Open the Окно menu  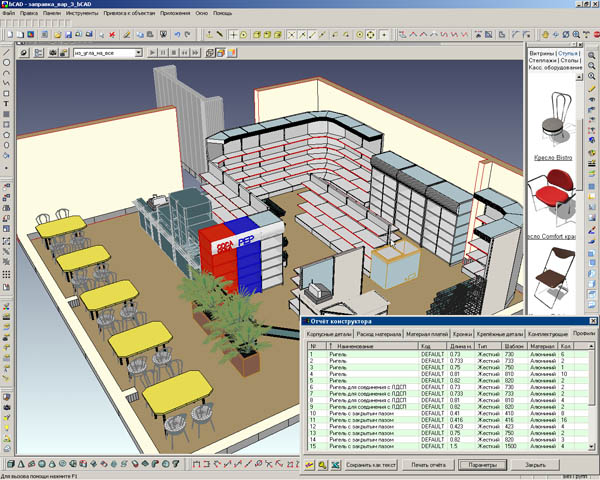click(201, 13)
